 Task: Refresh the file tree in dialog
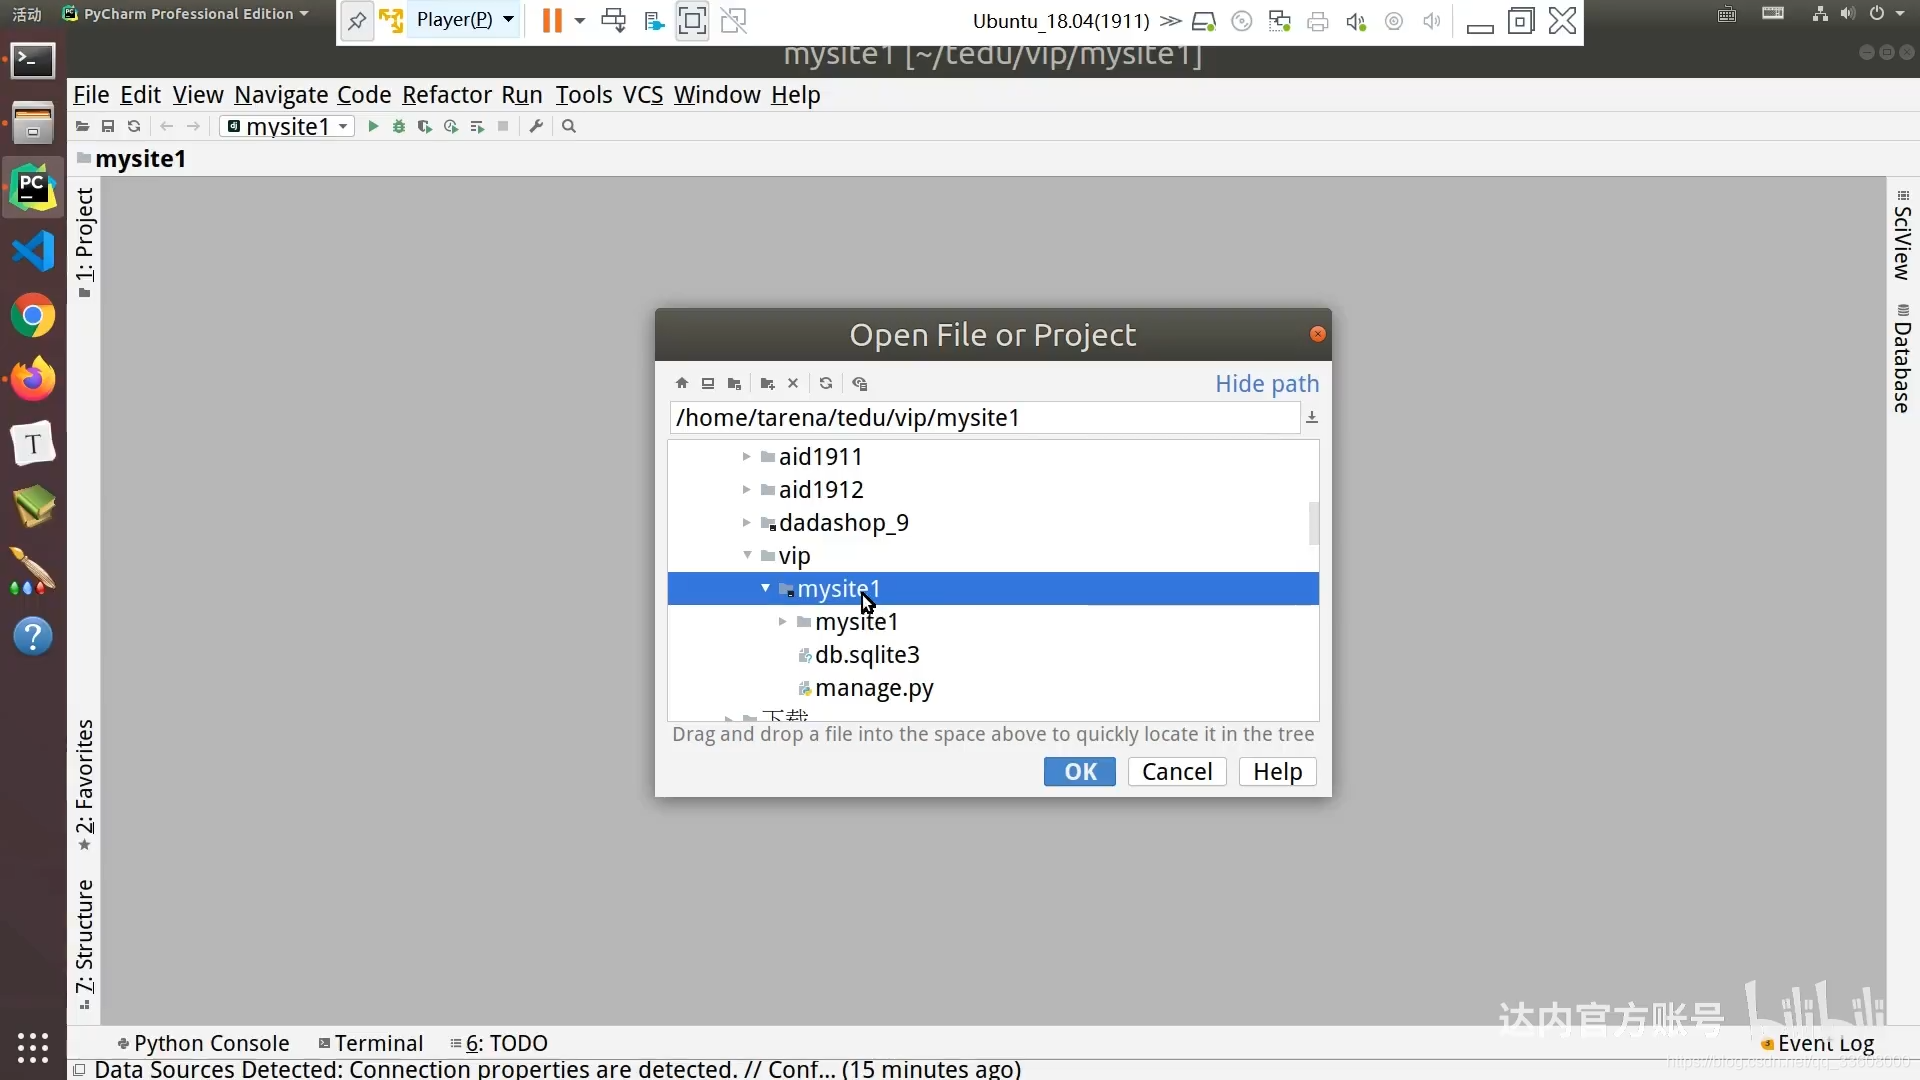[826, 384]
